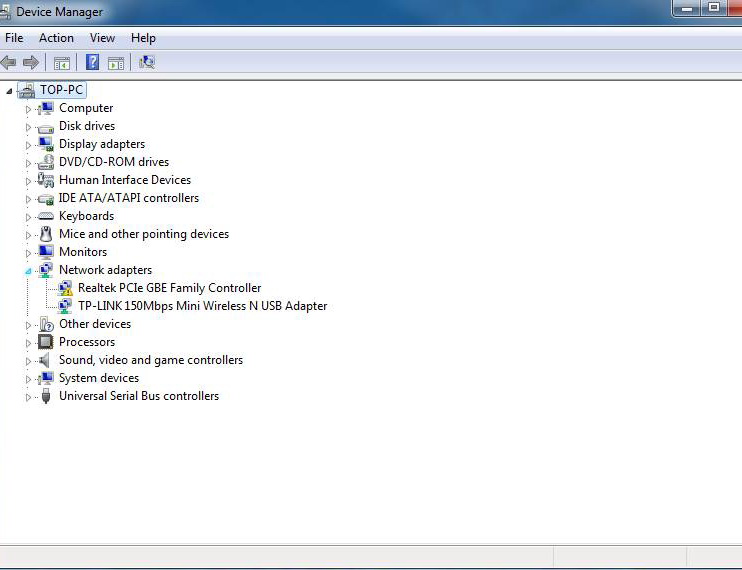Expand the Monitors node arrow

tap(28, 253)
